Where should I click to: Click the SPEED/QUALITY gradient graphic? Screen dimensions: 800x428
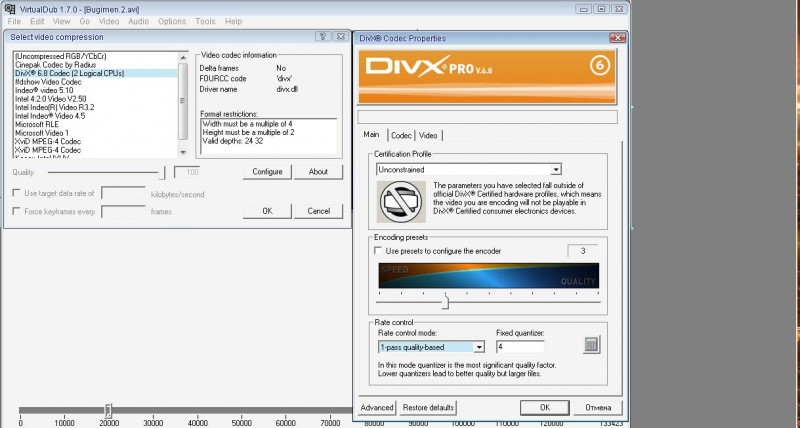pos(488,275)
